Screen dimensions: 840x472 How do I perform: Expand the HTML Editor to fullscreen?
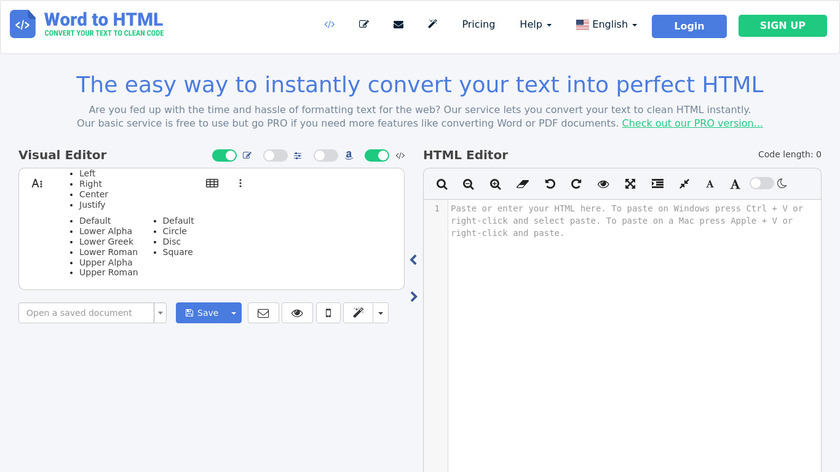[630, 184]
